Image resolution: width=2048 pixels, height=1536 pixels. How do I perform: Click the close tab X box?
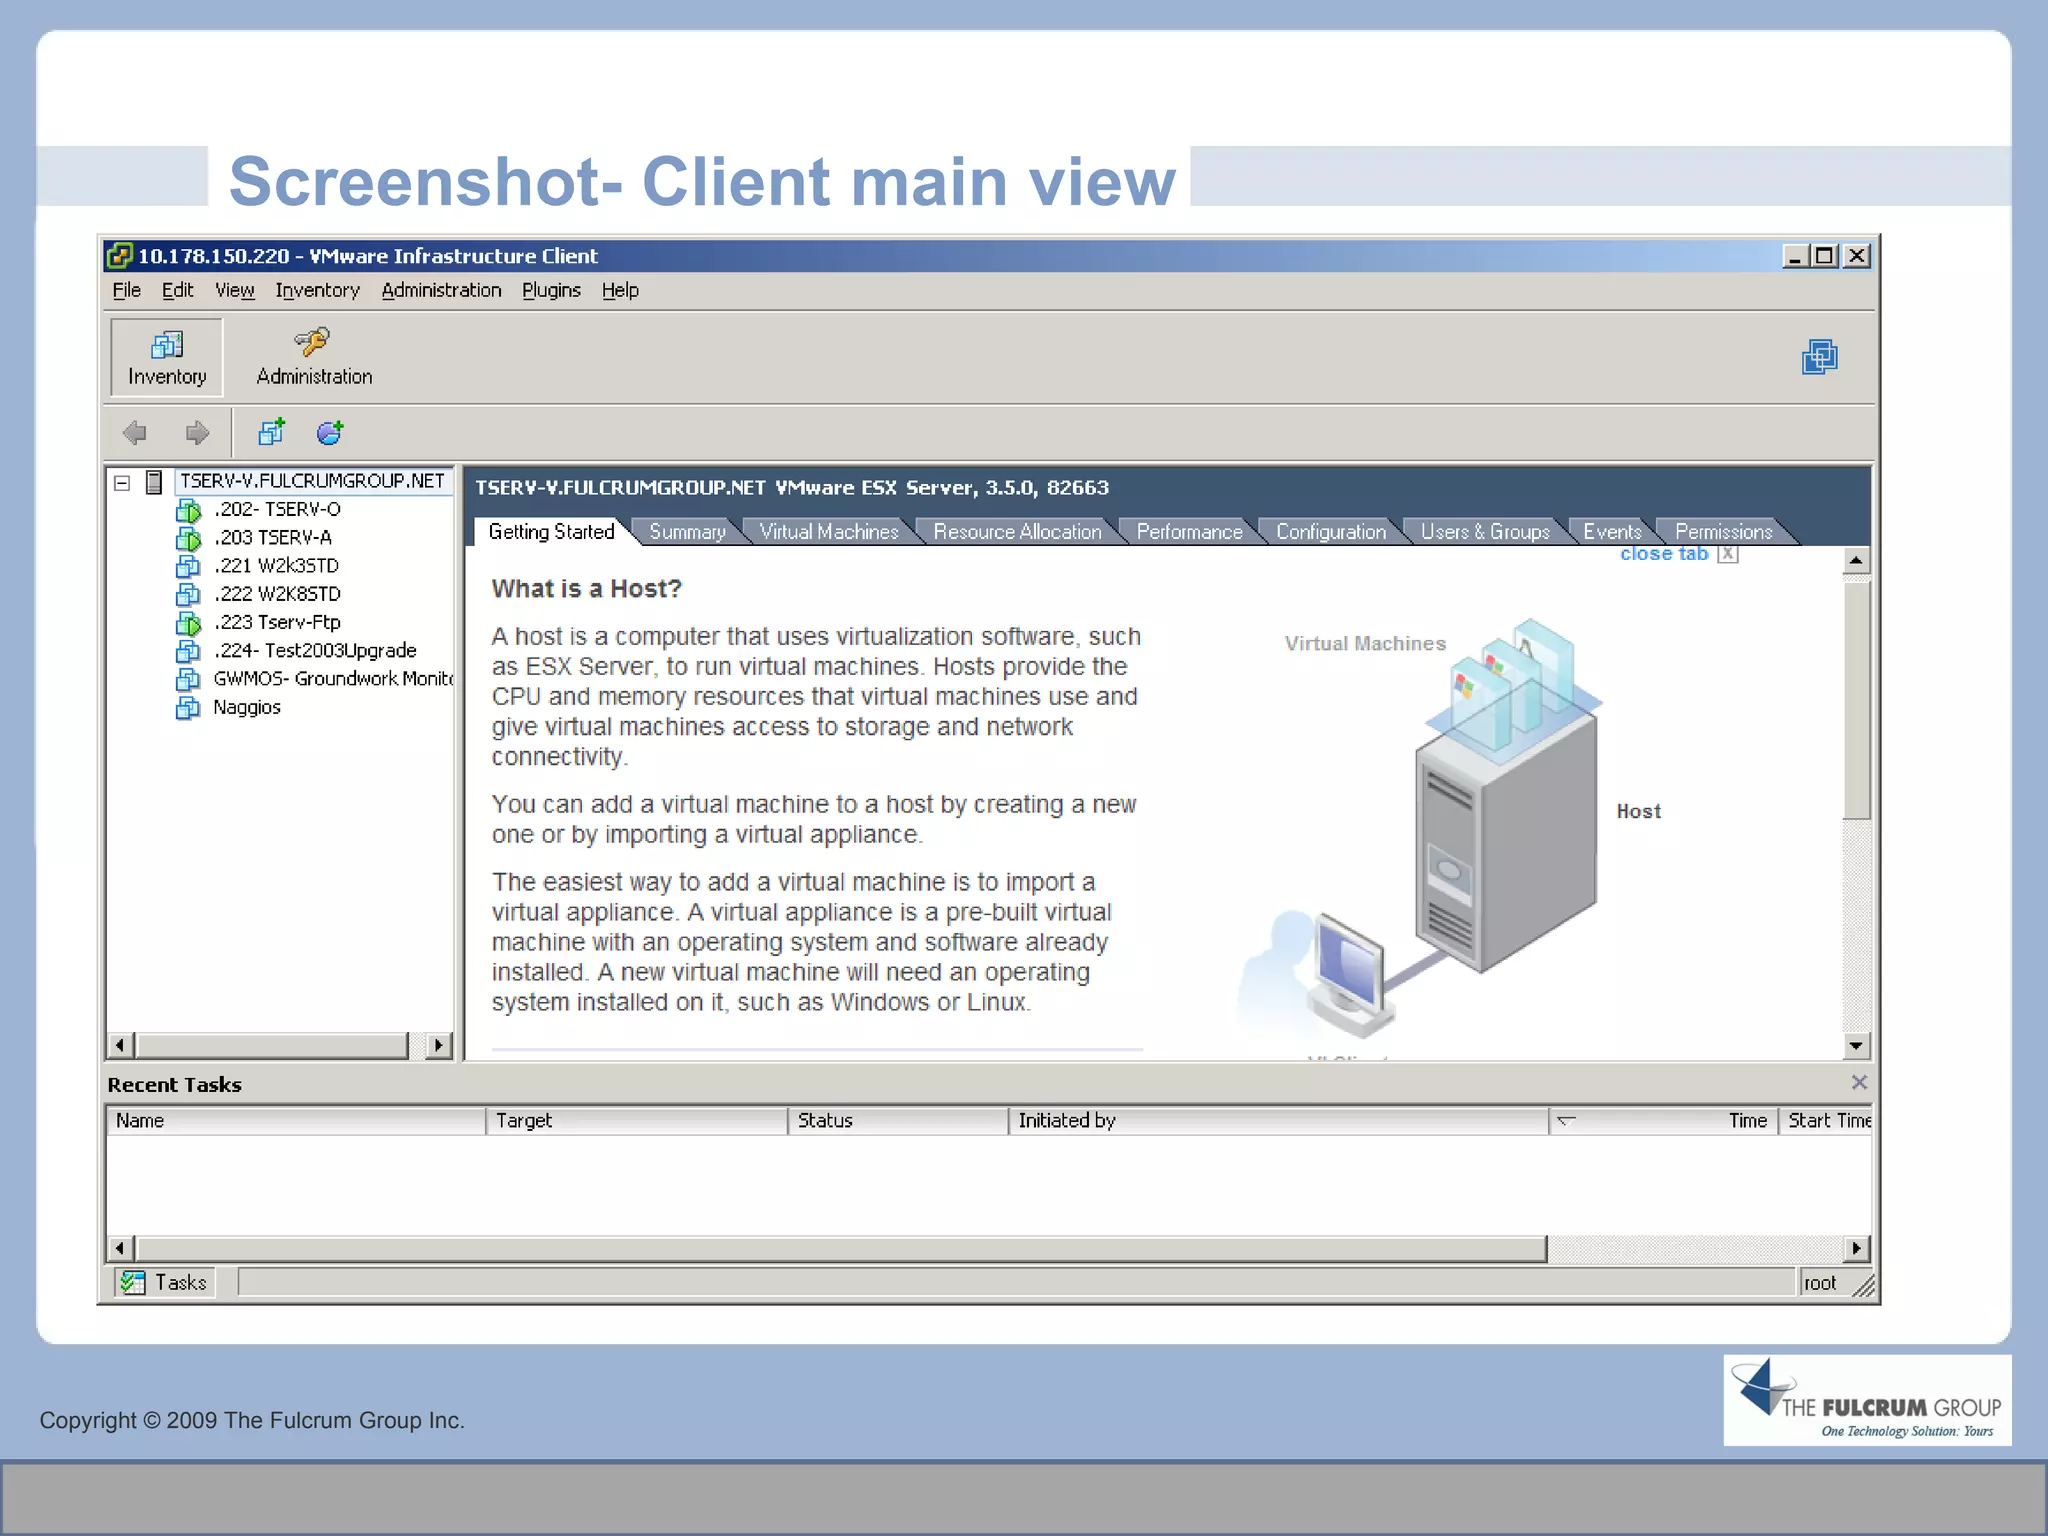tap(1728, 554)
